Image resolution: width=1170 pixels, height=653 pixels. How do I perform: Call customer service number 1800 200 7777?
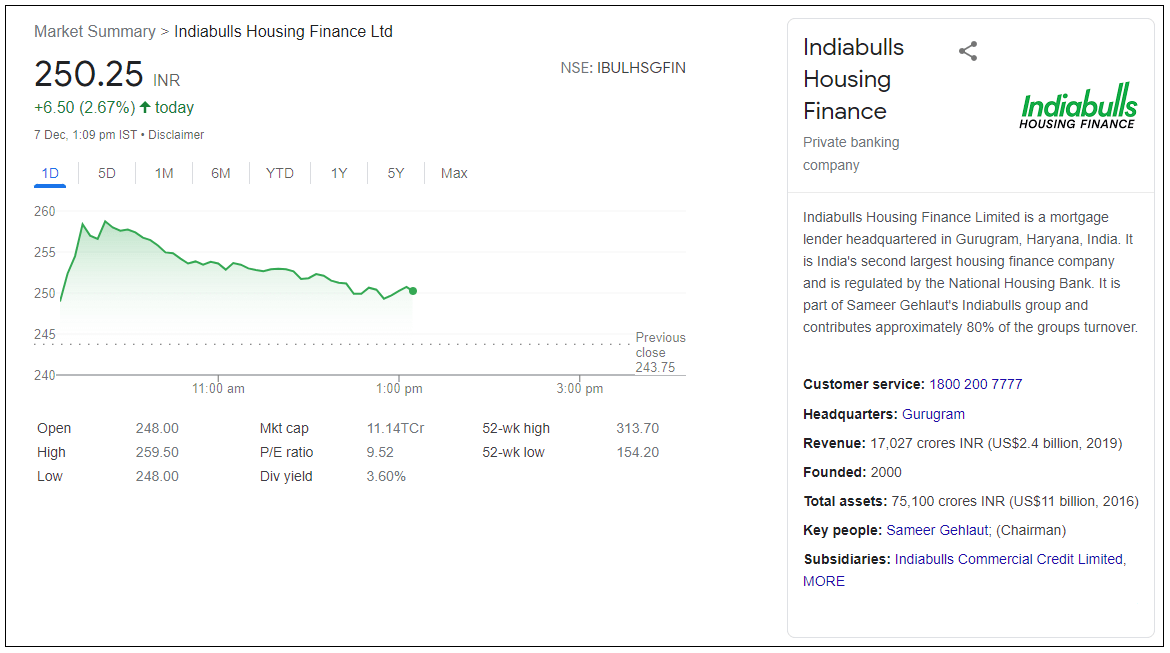tap(975, 384)
